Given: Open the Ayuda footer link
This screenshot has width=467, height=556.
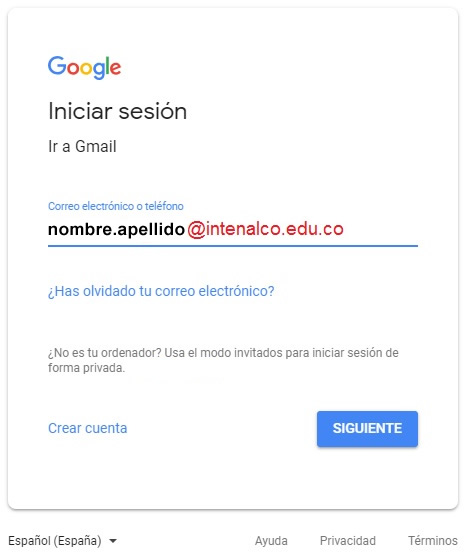Looking at the screenshot, I should click(x=271, y=541).
